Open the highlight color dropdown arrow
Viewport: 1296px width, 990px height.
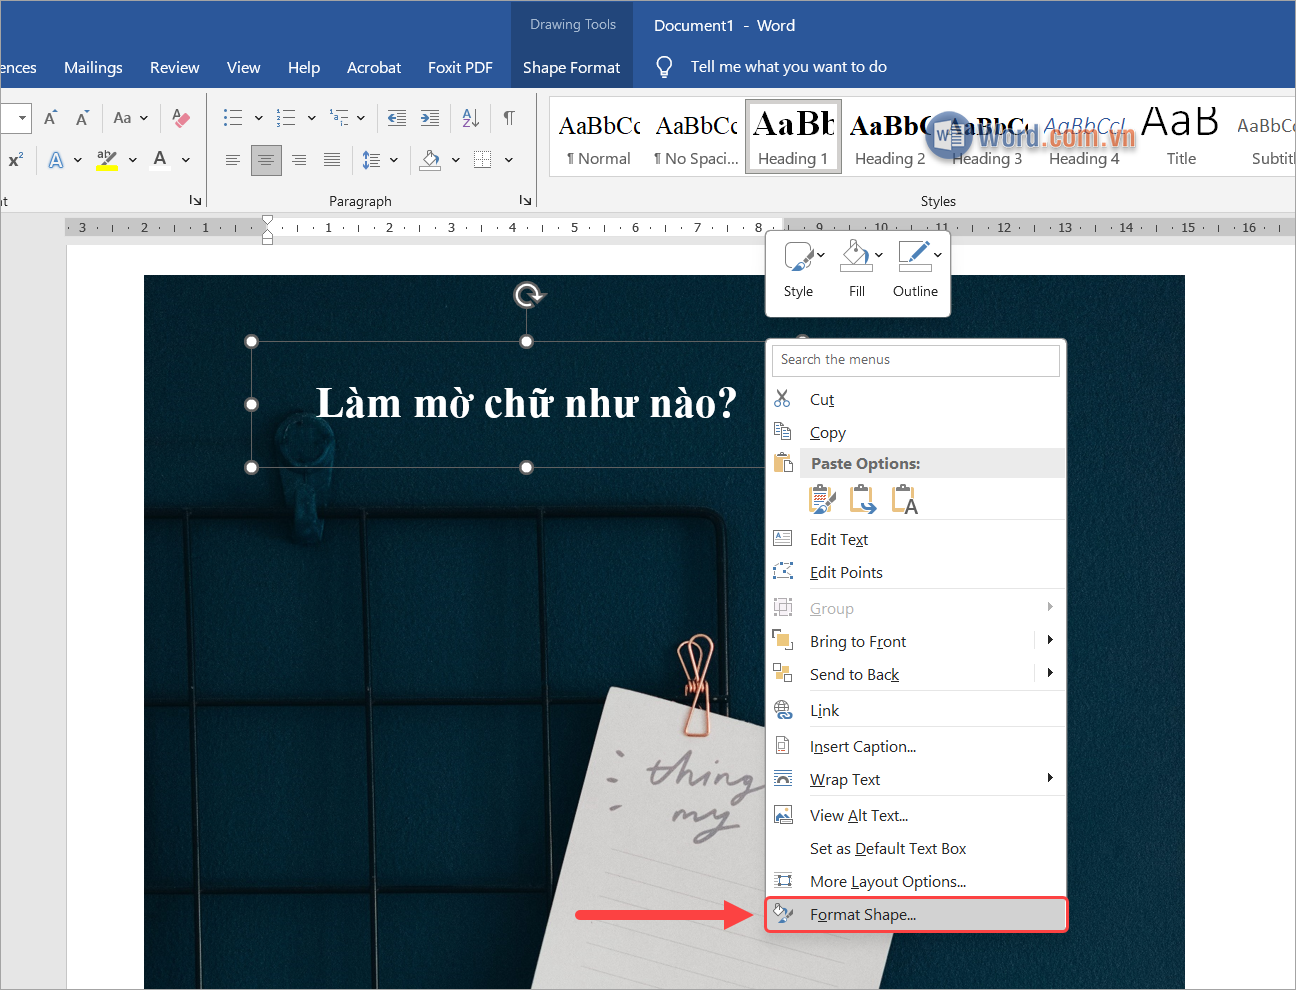coord(132,160)
